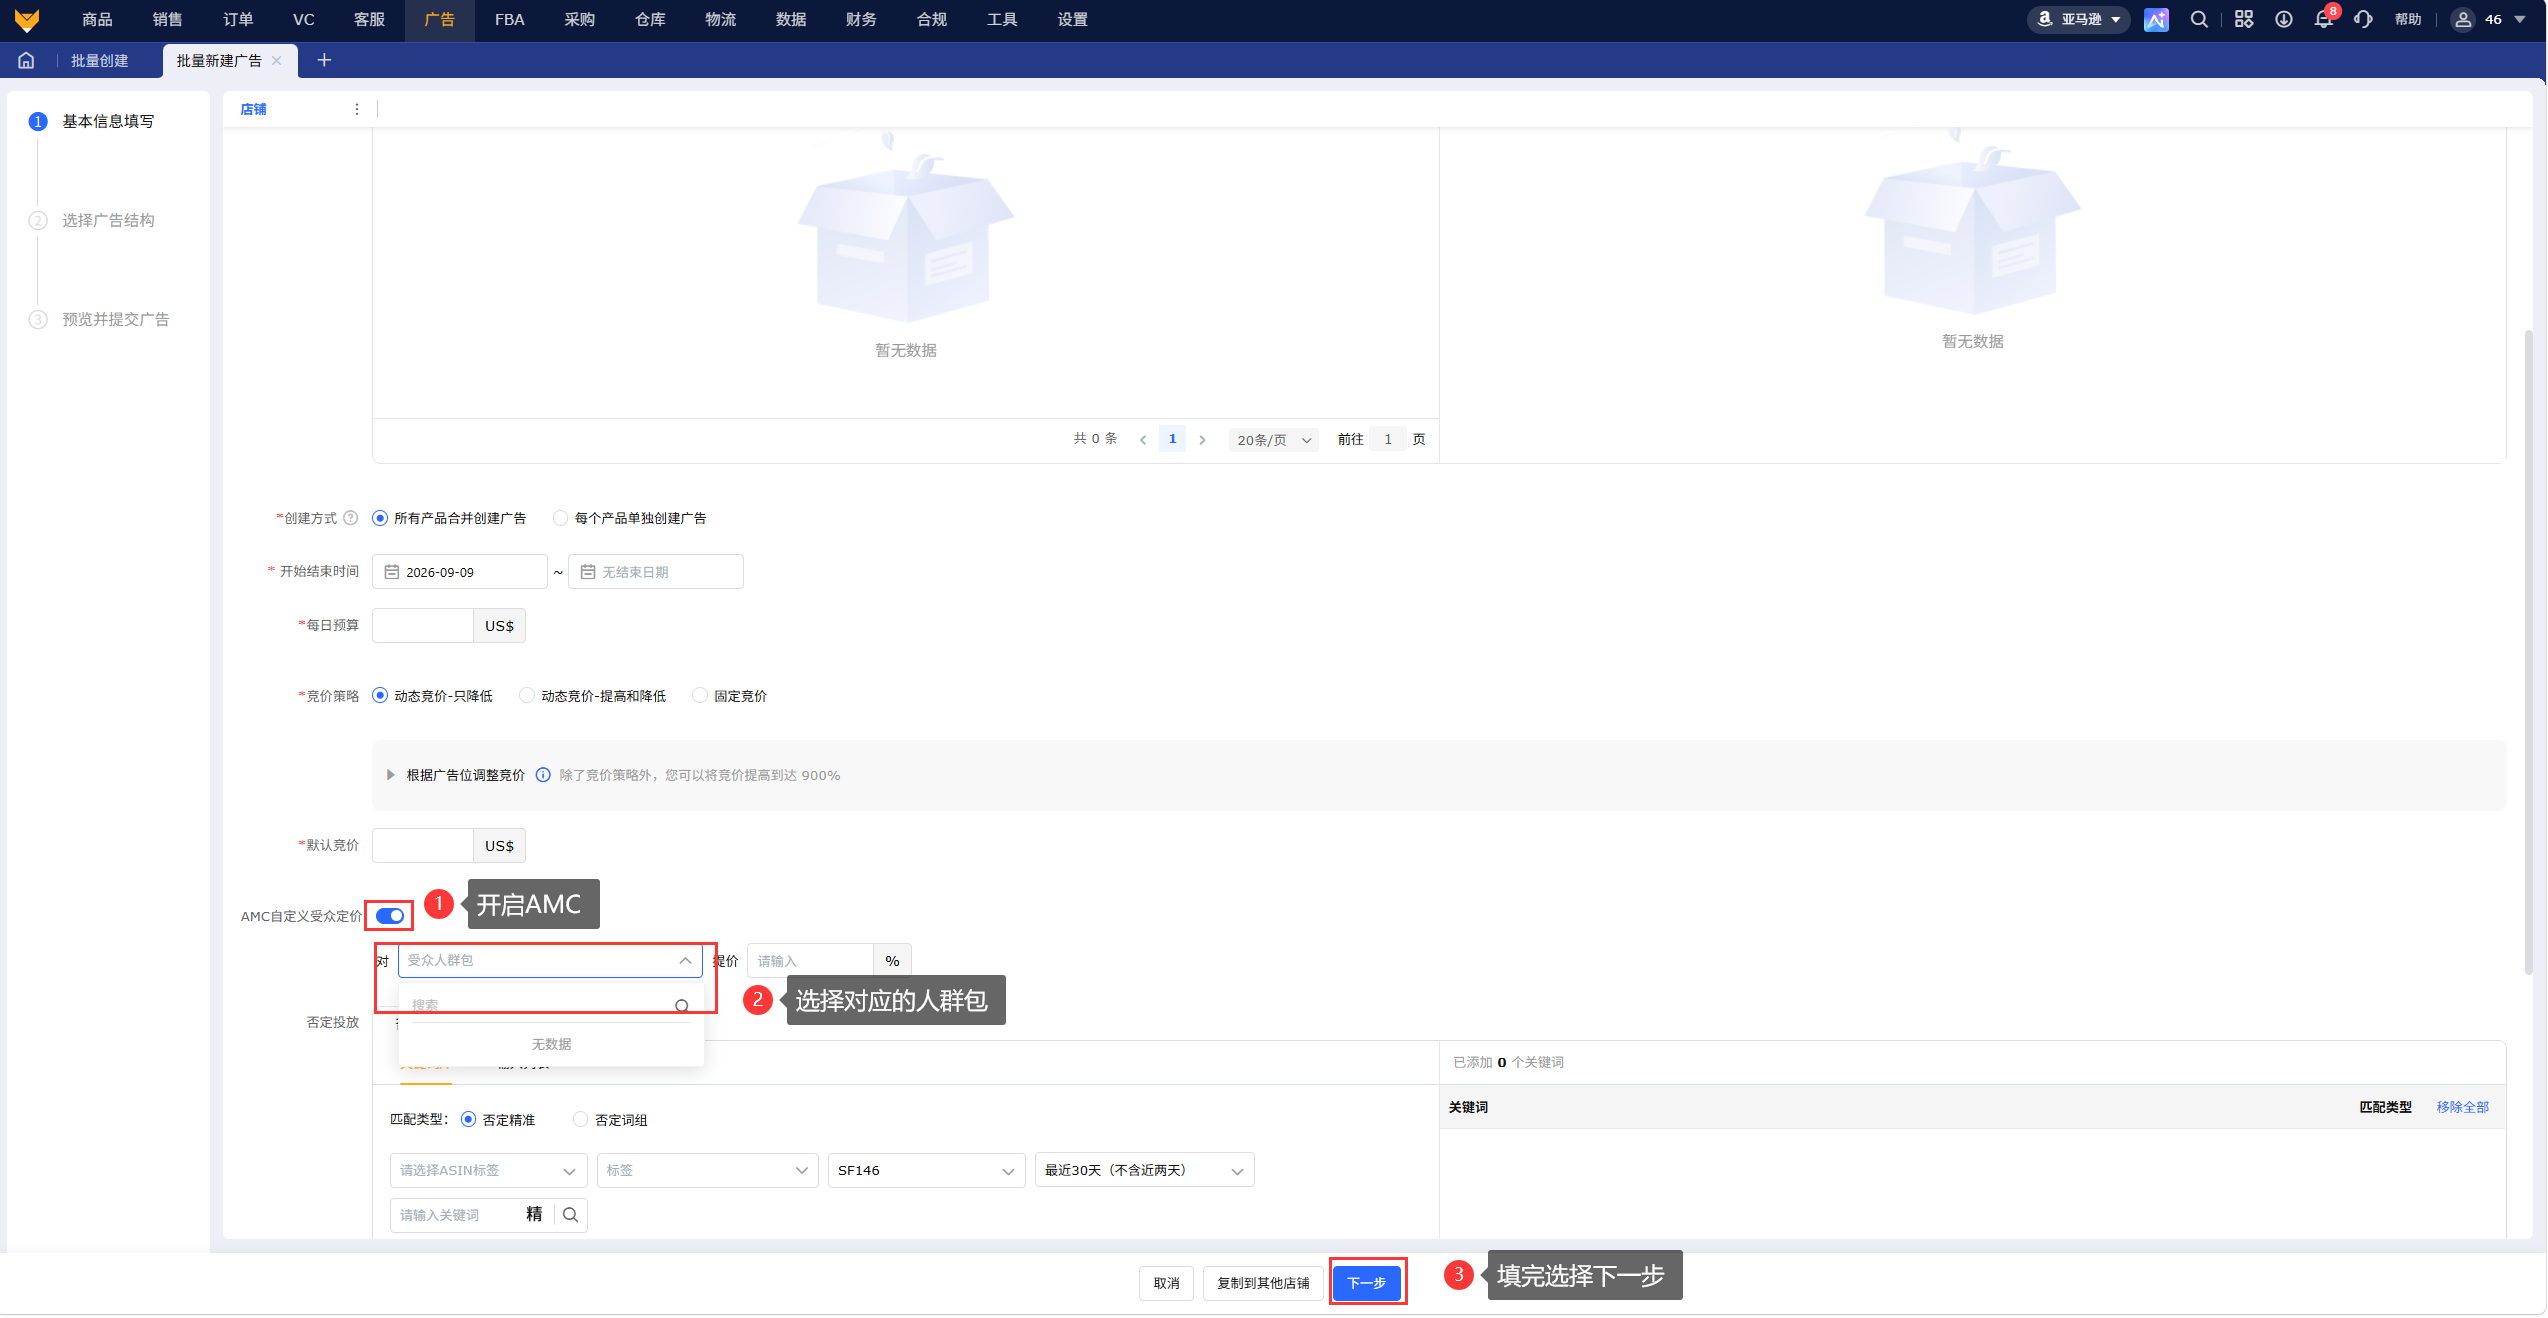Open the 20条/页 page size dropdown
2548x1318 pixels.
(1273, 440)
